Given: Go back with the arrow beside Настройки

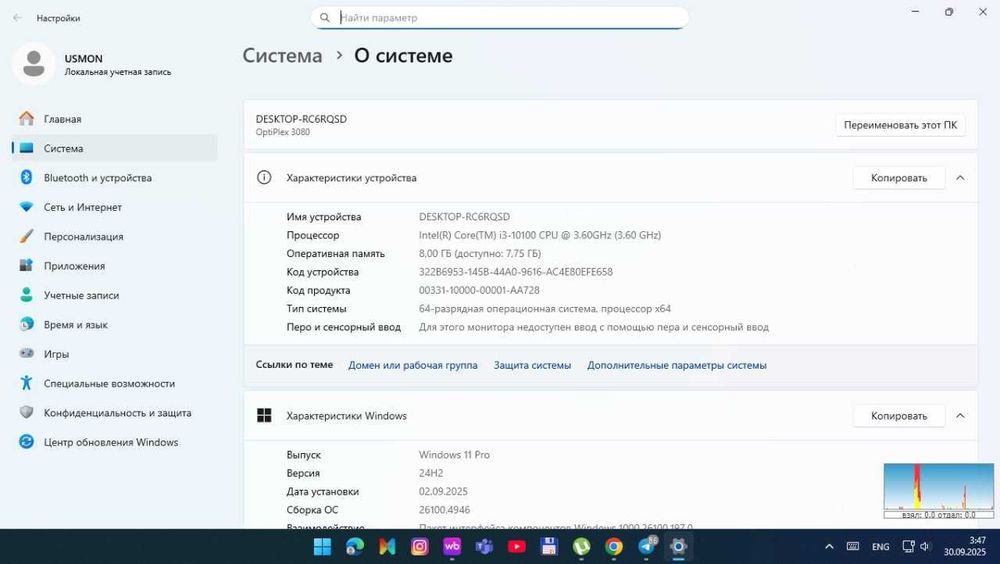Looking at the screenshot, I should point(17,18).
